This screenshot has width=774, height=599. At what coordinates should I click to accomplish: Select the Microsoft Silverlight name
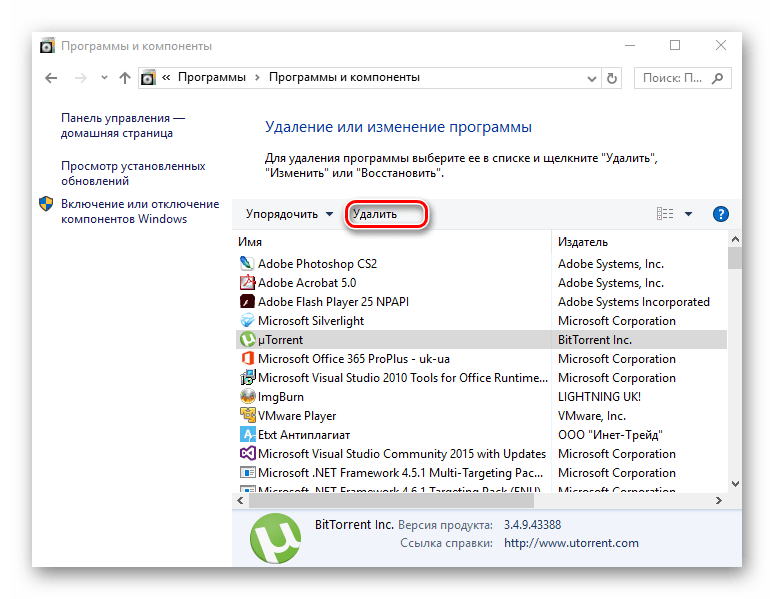click(x=311, y=320)
